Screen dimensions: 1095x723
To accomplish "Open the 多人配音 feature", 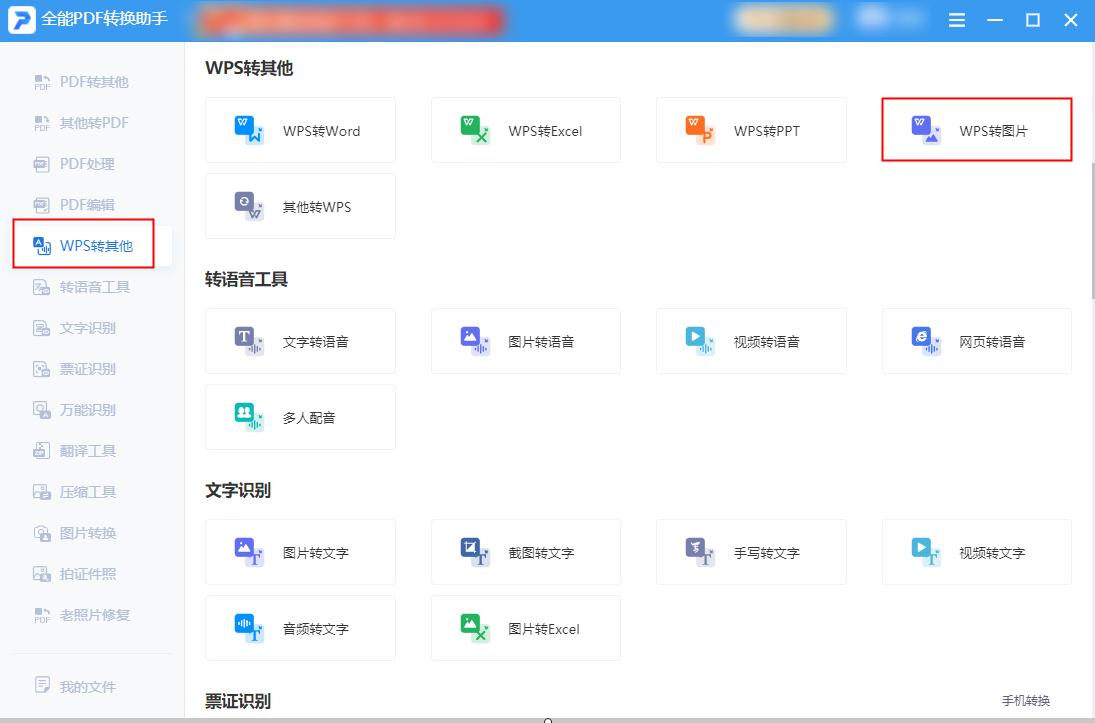I will (300, 417).
